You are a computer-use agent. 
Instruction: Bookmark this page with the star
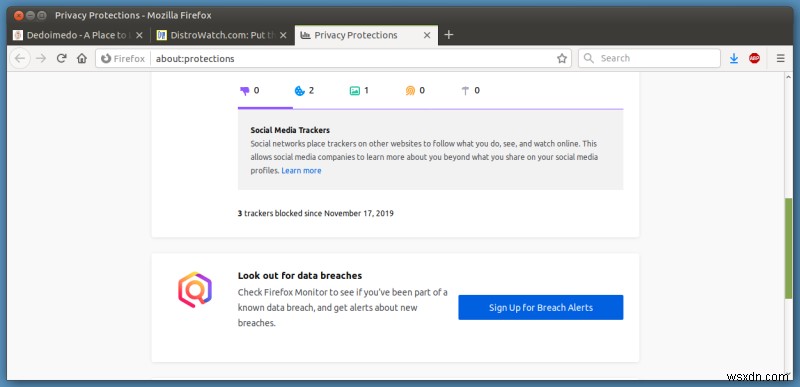click(562, 59)
